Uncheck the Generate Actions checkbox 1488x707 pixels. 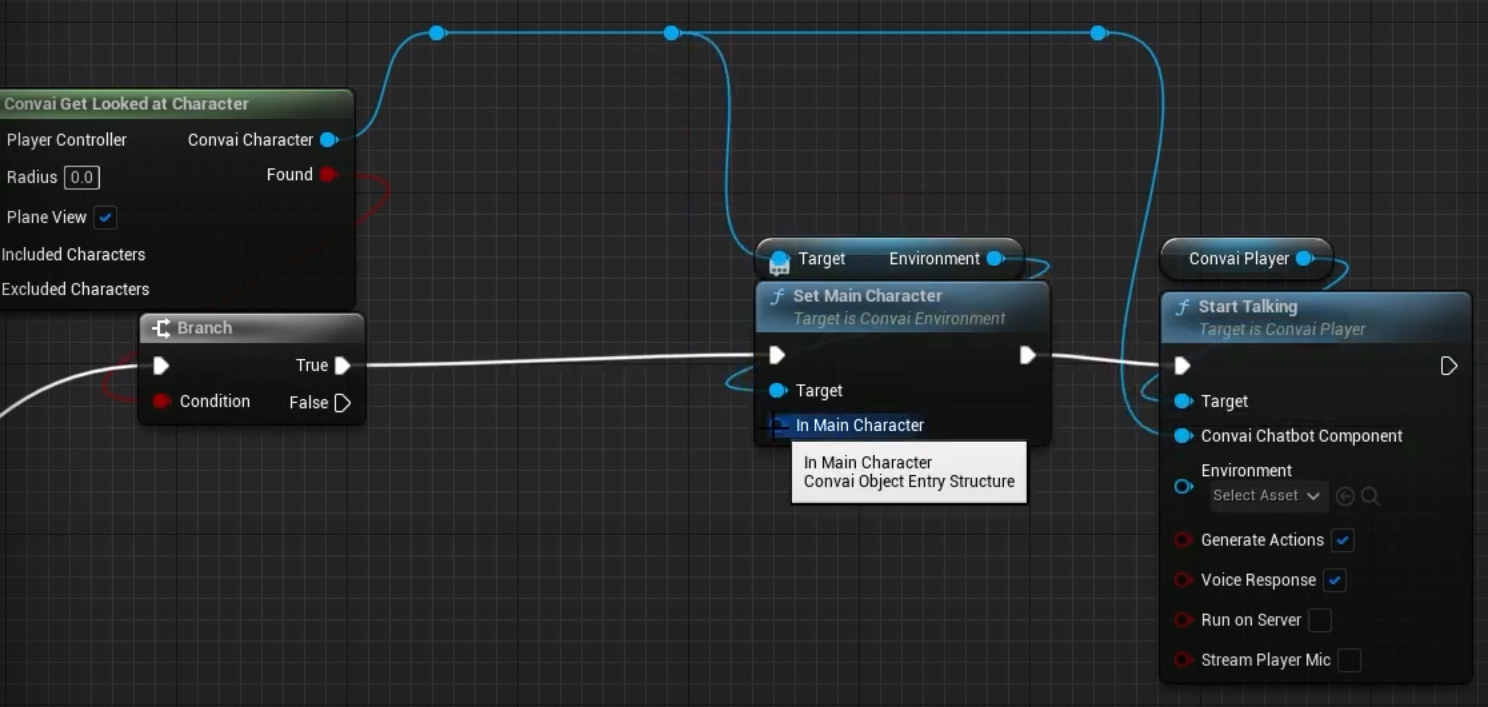point(1343,540)
